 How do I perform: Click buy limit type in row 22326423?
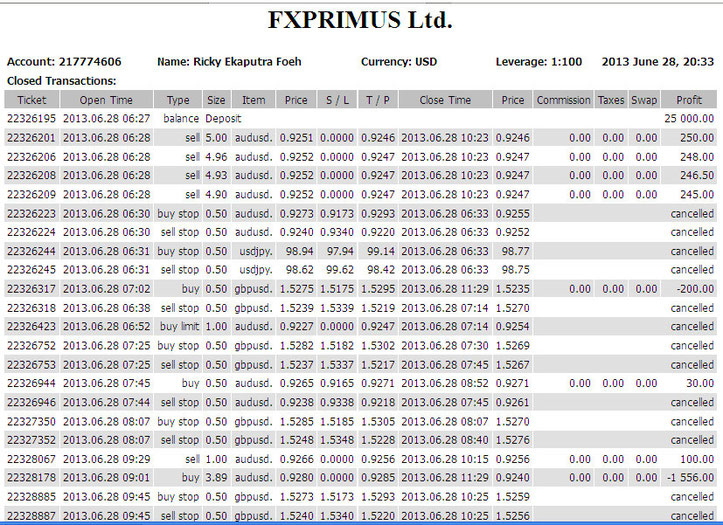pos(179,326)
